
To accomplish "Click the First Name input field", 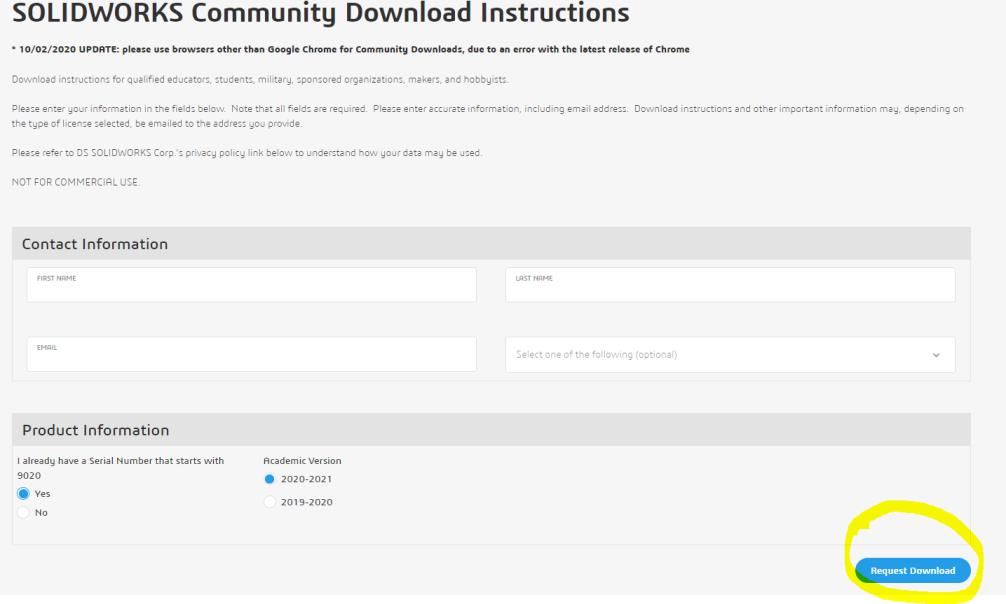I will [x=251, y=285].
